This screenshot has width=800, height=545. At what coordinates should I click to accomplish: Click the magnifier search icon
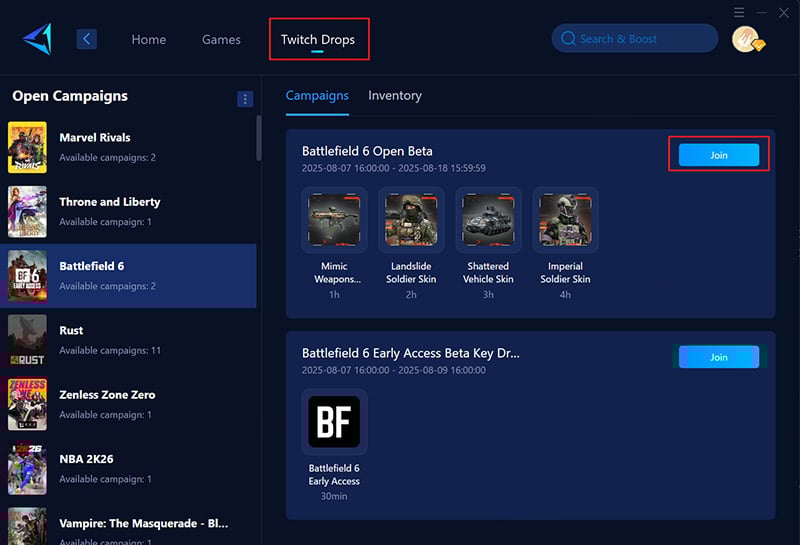(568, 38)
